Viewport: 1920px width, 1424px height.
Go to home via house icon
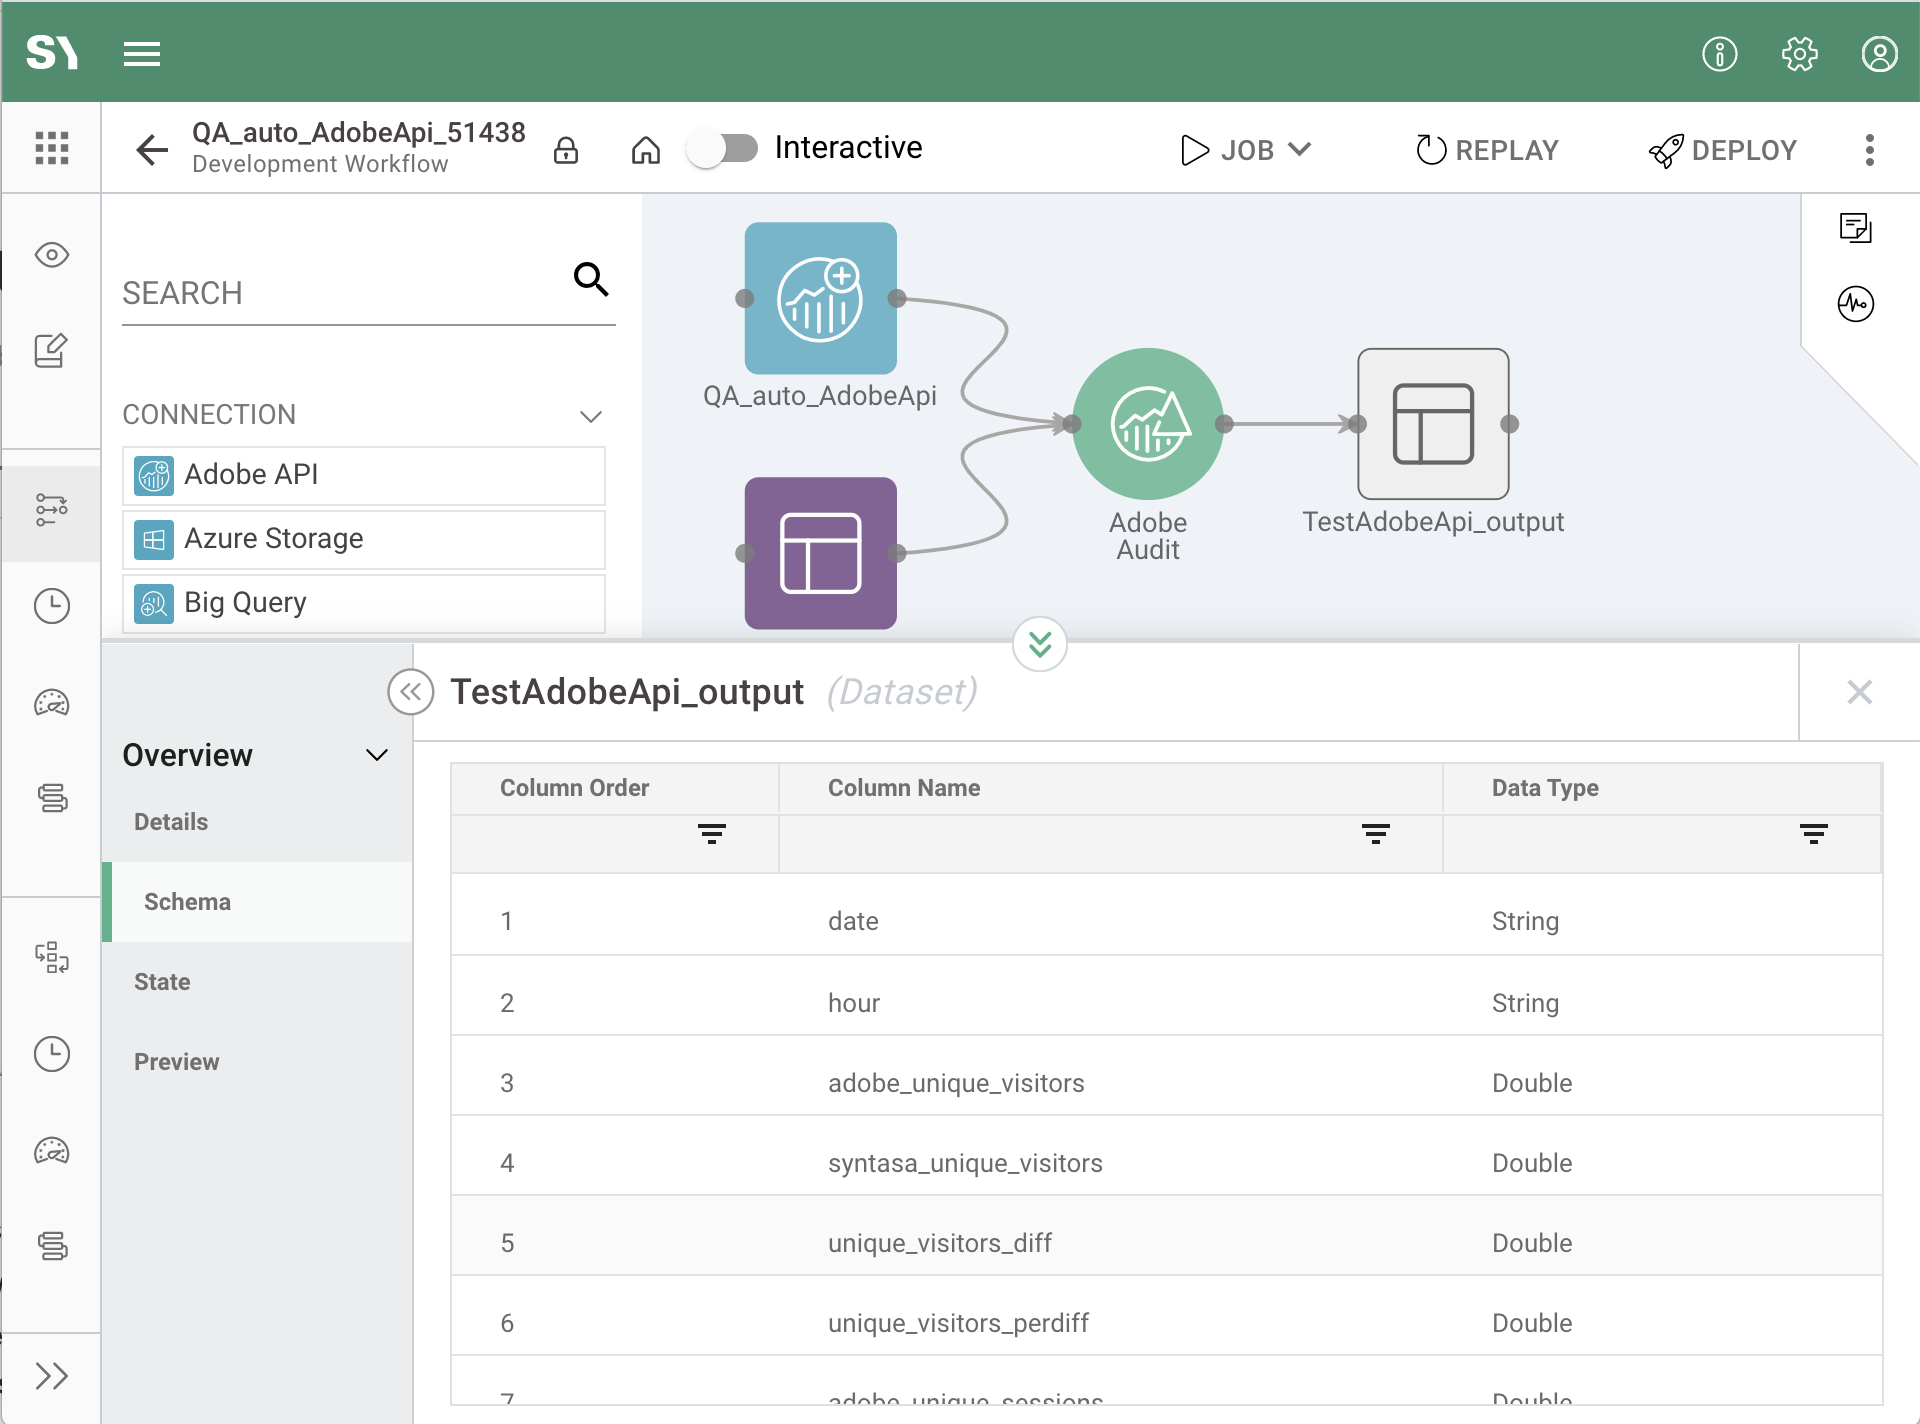pos(646,150)
